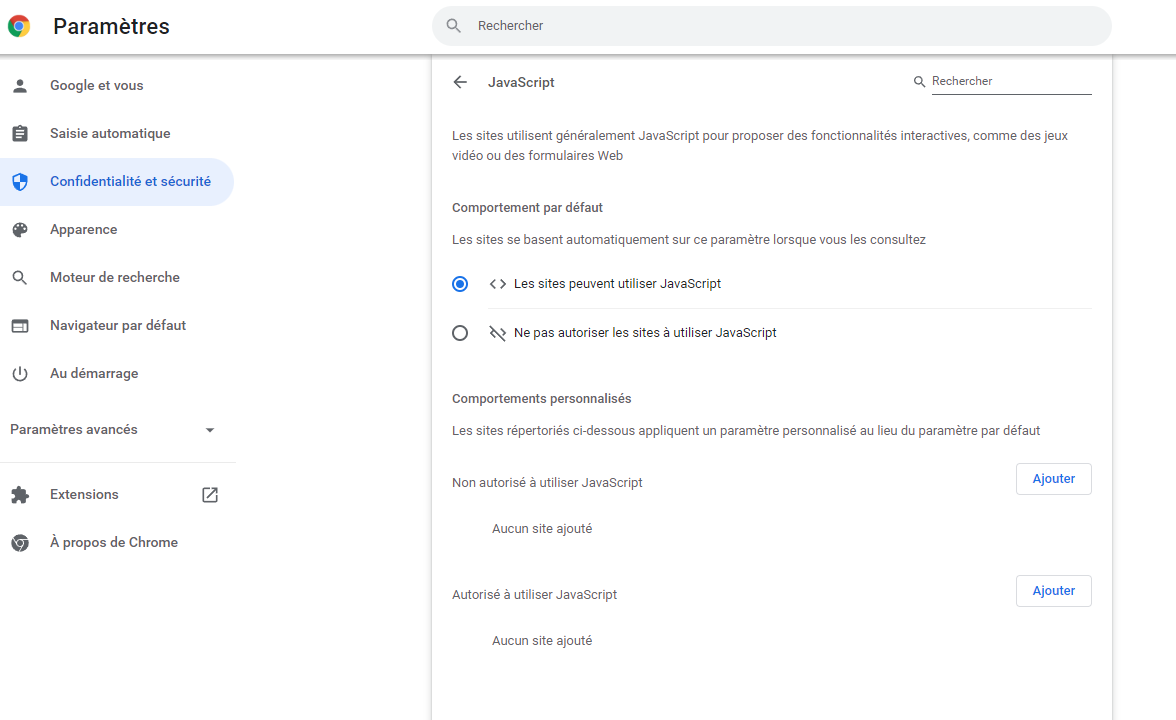
Task: Click the Paramètres page title
Action: [112, 26]
